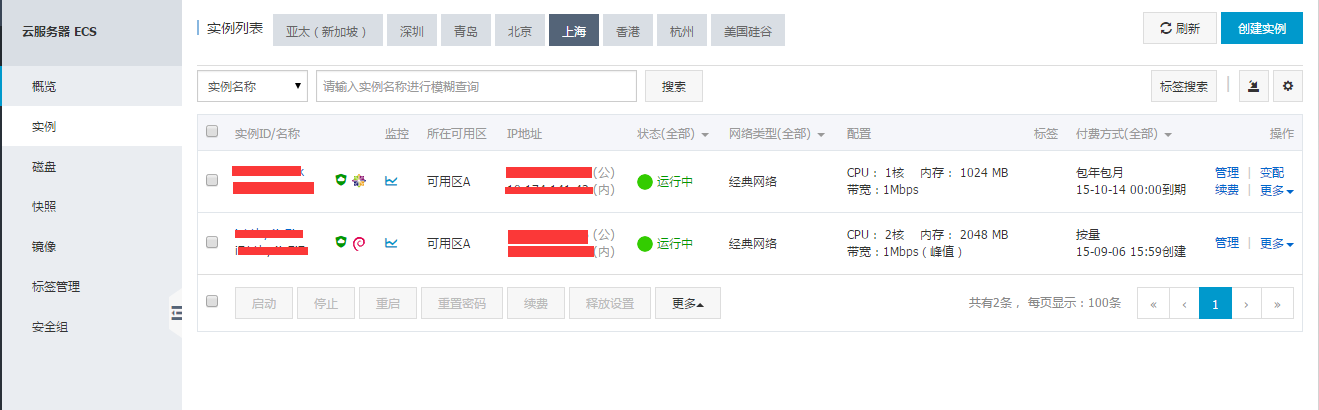This screenshot has width=1319, height=410.
Task: Select the first instance row checkbox
Action: pyautogui.click(x=212, y=181)
